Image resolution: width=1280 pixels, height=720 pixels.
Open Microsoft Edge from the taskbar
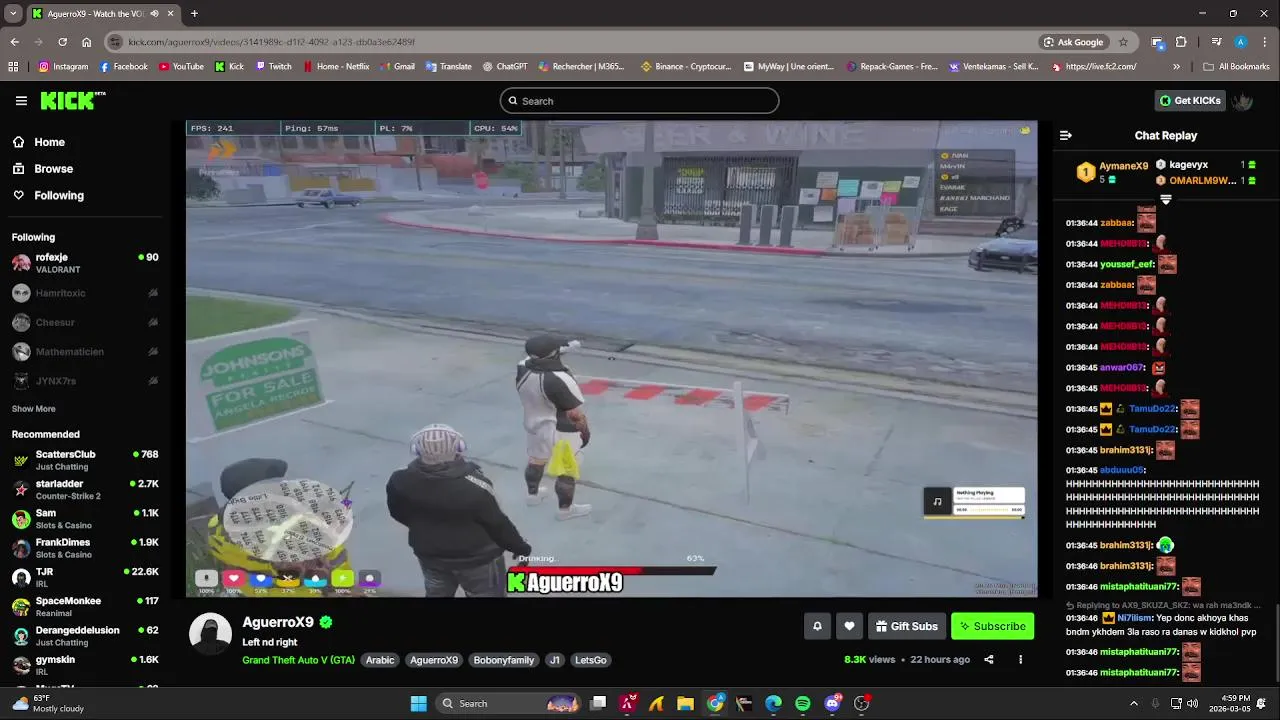pyautogui.click(x=773, y=703)
